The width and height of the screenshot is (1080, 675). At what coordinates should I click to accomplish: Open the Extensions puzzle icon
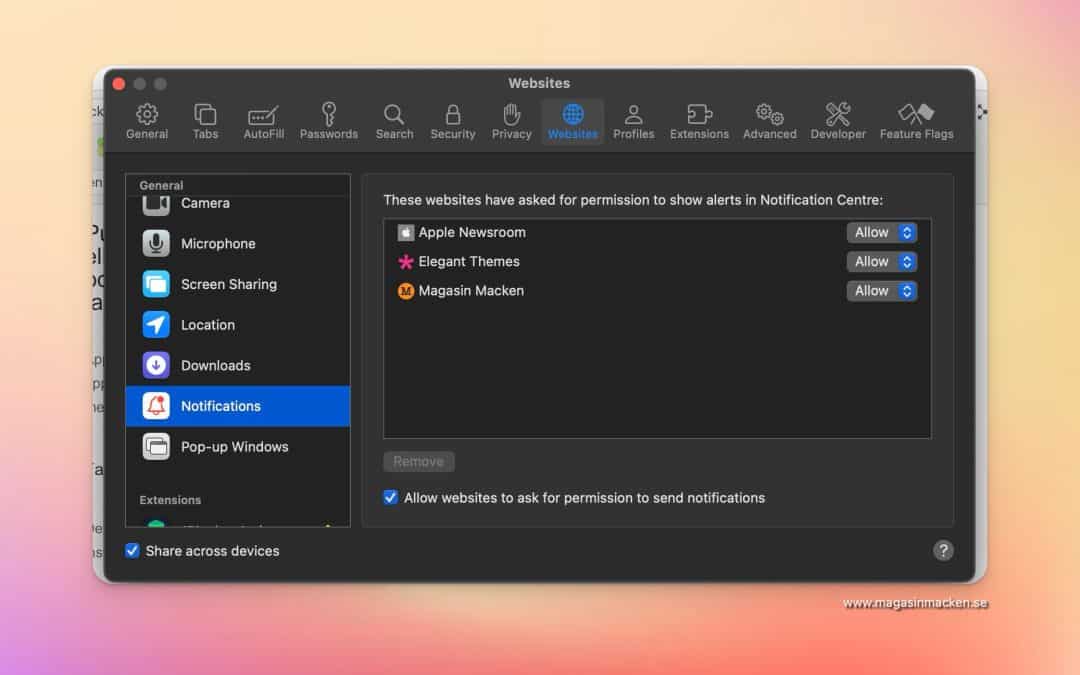tap(699, 115)
